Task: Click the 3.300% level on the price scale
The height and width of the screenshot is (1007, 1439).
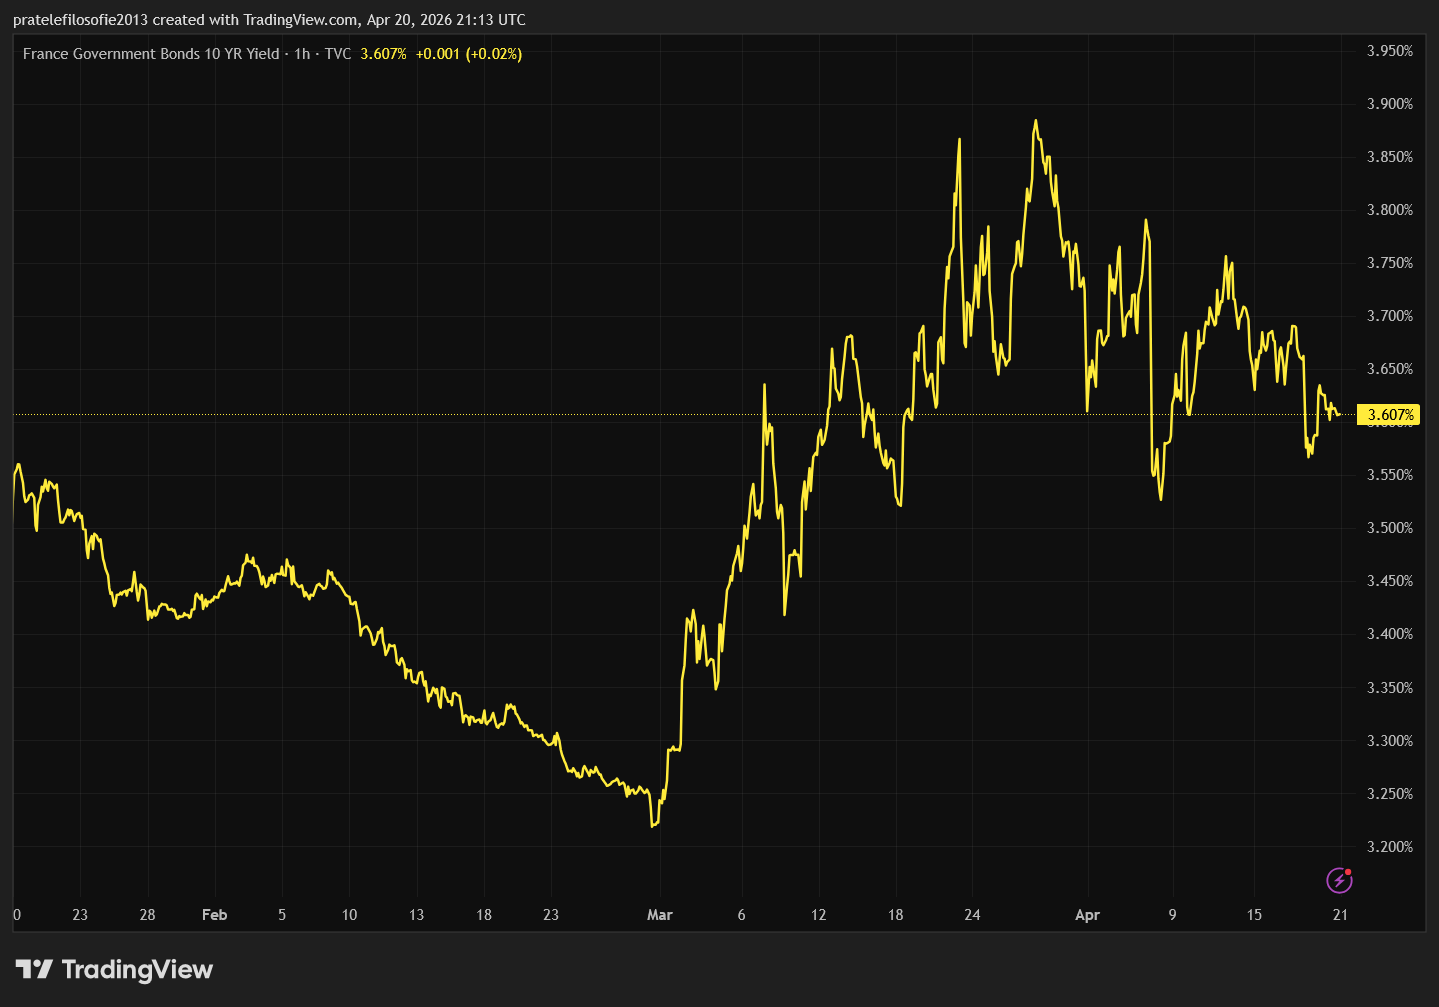Action: point(1390,741)
